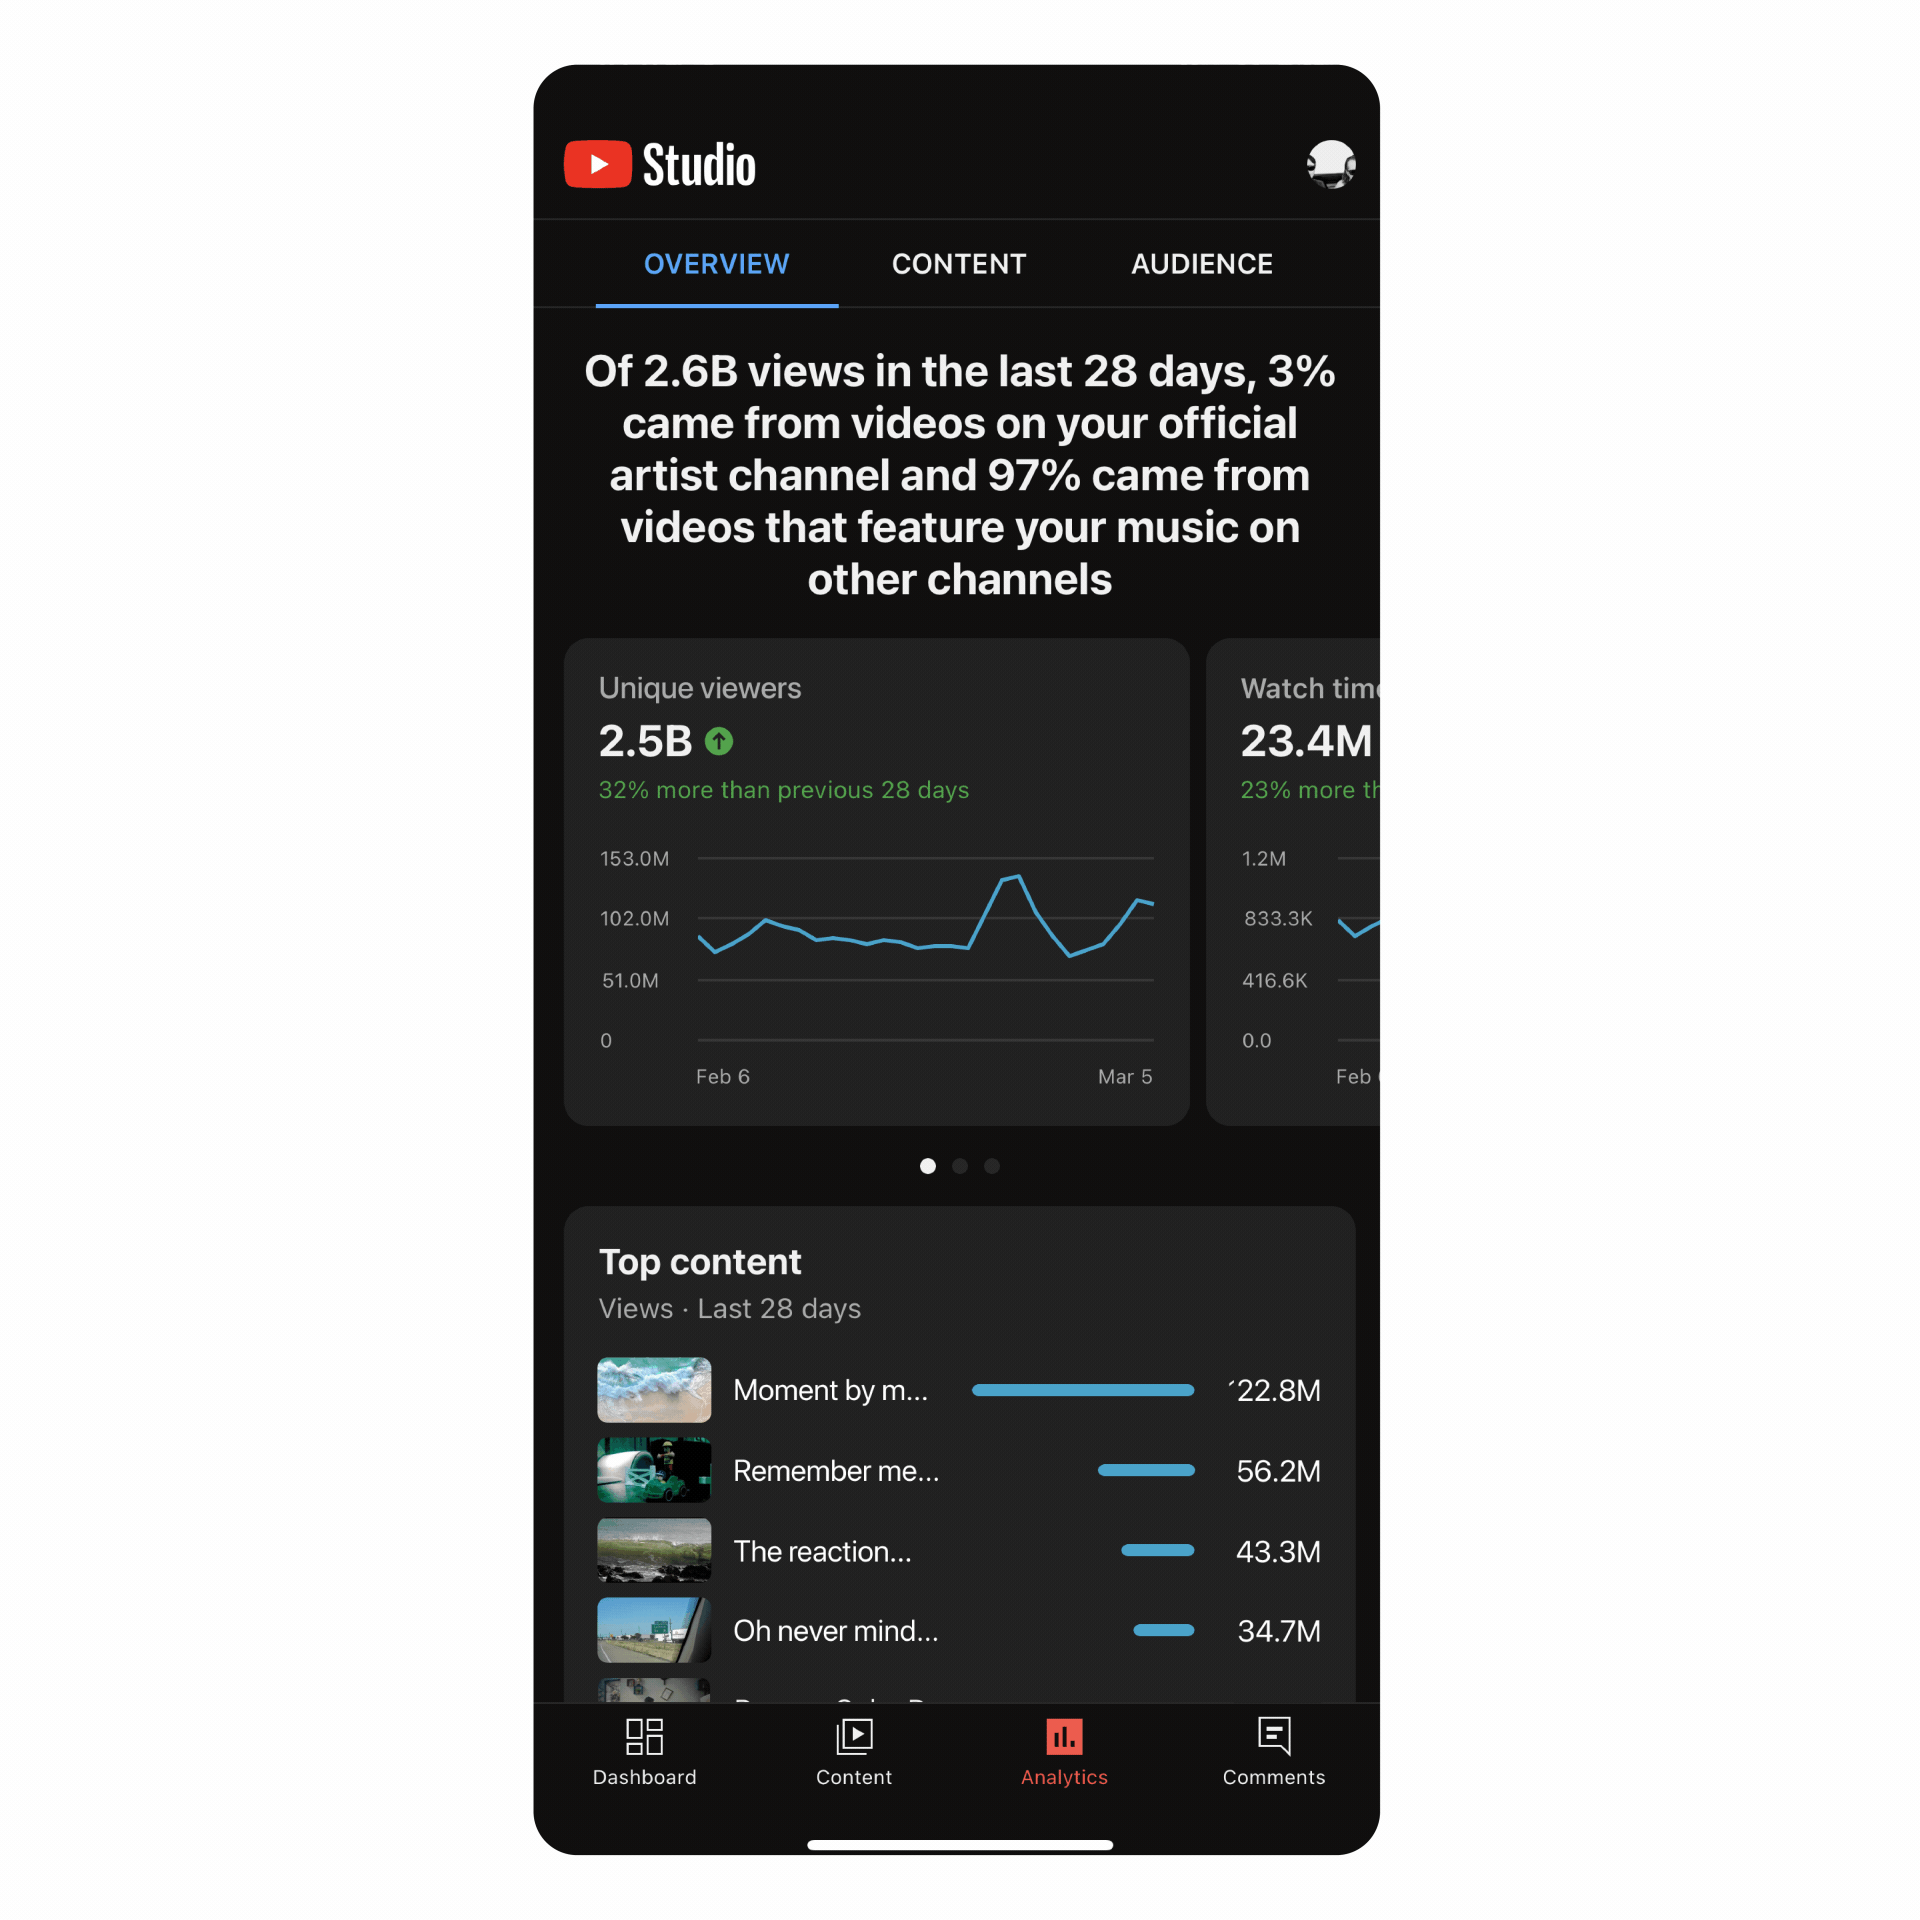The width and height of the screenshot is (1920, 1920).
Task: View 'Oh never mind...' video entry
Action: tap(962, 1632)
